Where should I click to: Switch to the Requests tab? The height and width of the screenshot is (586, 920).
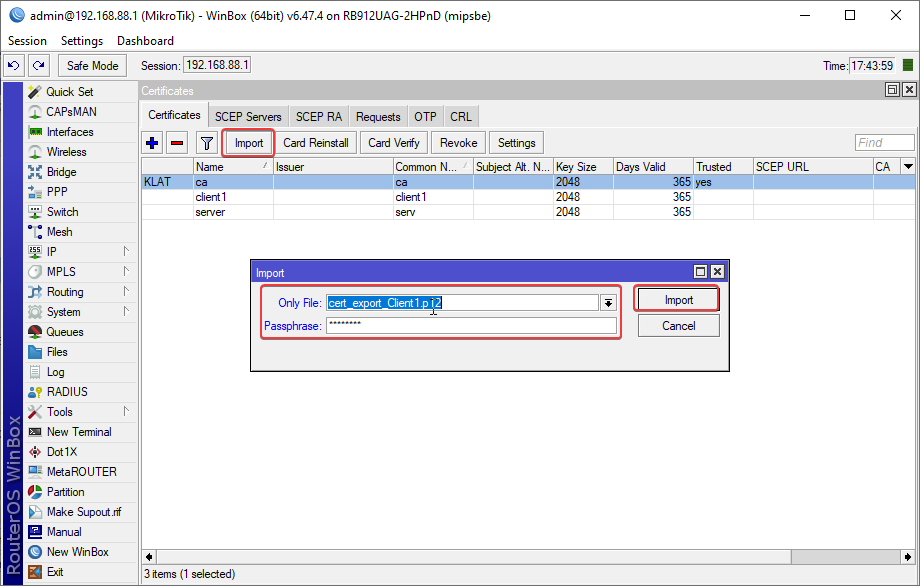tap(378, 116)
